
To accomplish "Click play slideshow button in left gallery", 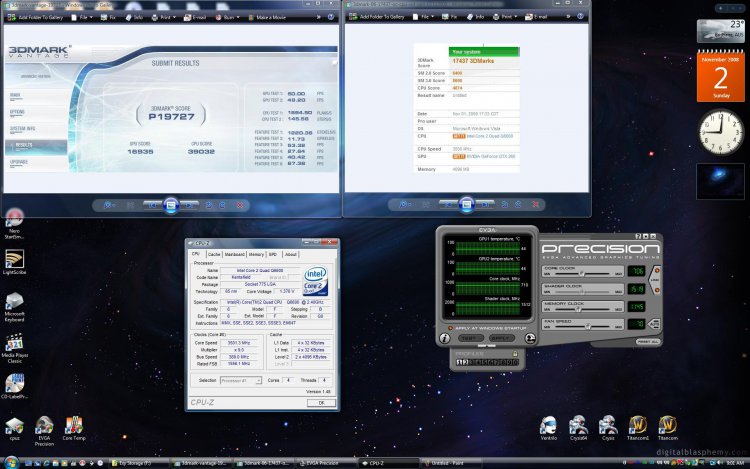I will tap(171, 206).
